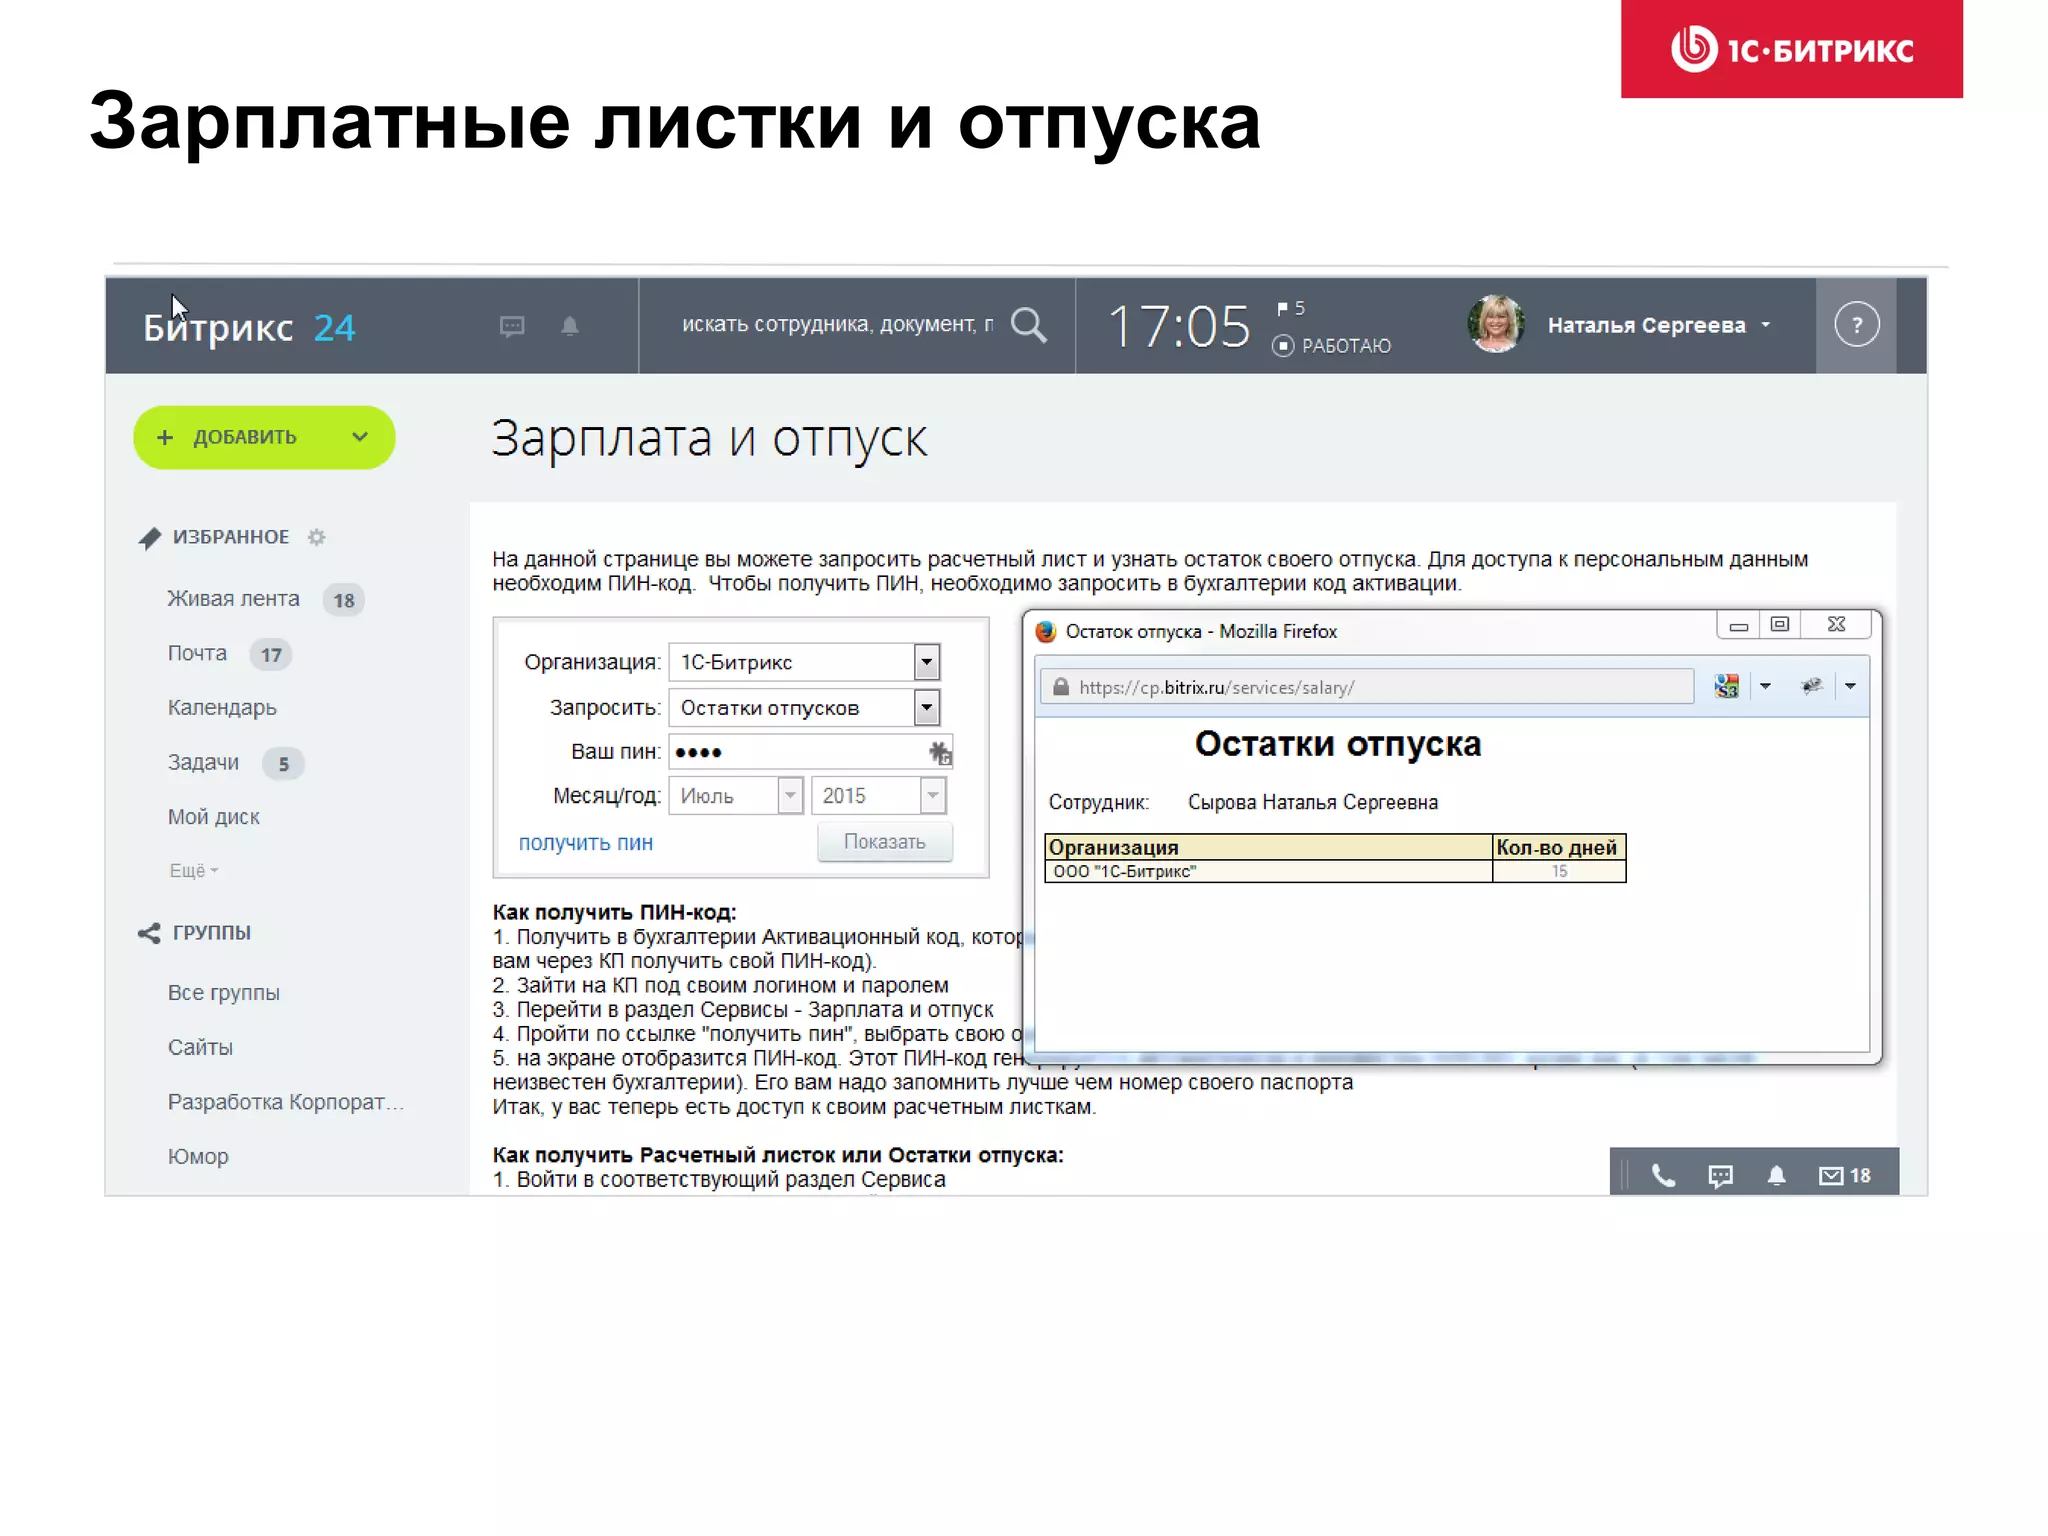Open the year dropdown showing 2015
The width and height of the screenshot is (2048, 1536).
878,796
